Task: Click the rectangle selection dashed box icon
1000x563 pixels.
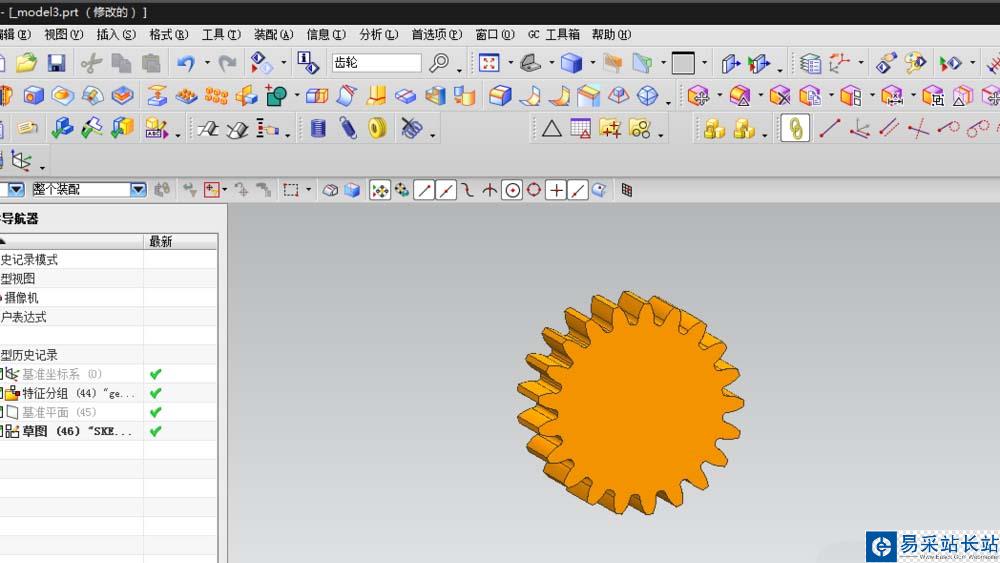Action: pos(291,190)
